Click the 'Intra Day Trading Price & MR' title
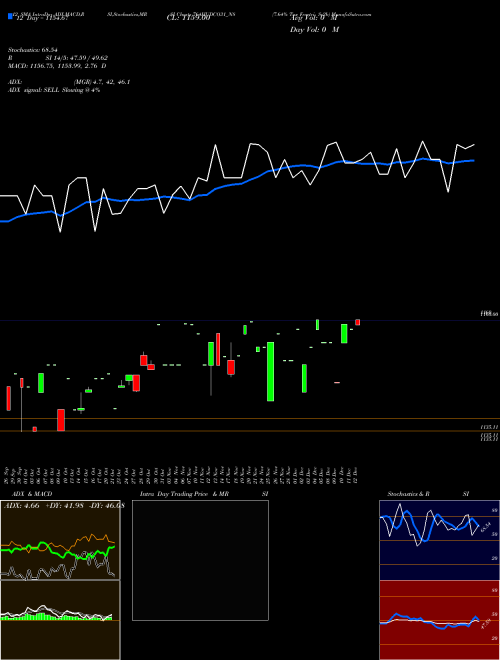500x660 pixels. (x=184, y=494)
